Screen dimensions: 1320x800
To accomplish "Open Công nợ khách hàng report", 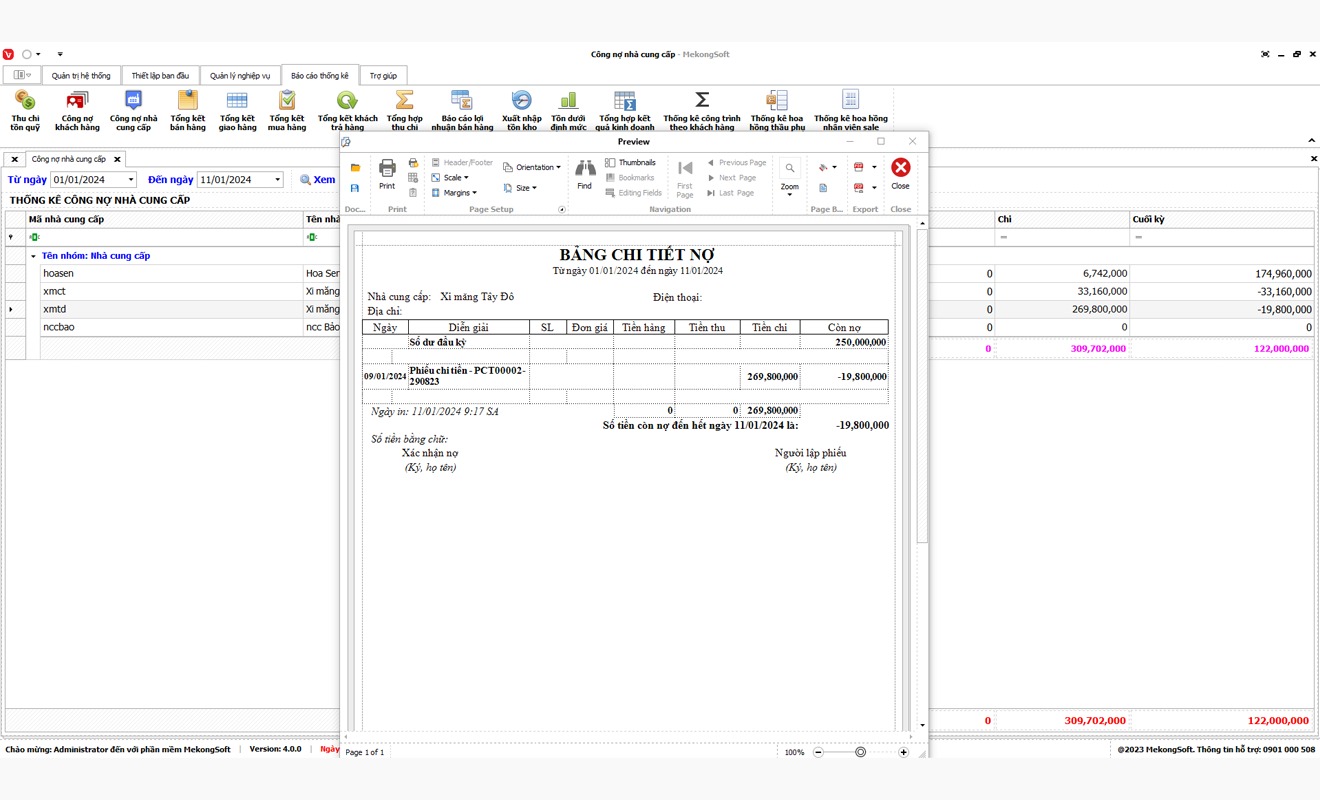I will pyautogui.click(x=77, y=110).
